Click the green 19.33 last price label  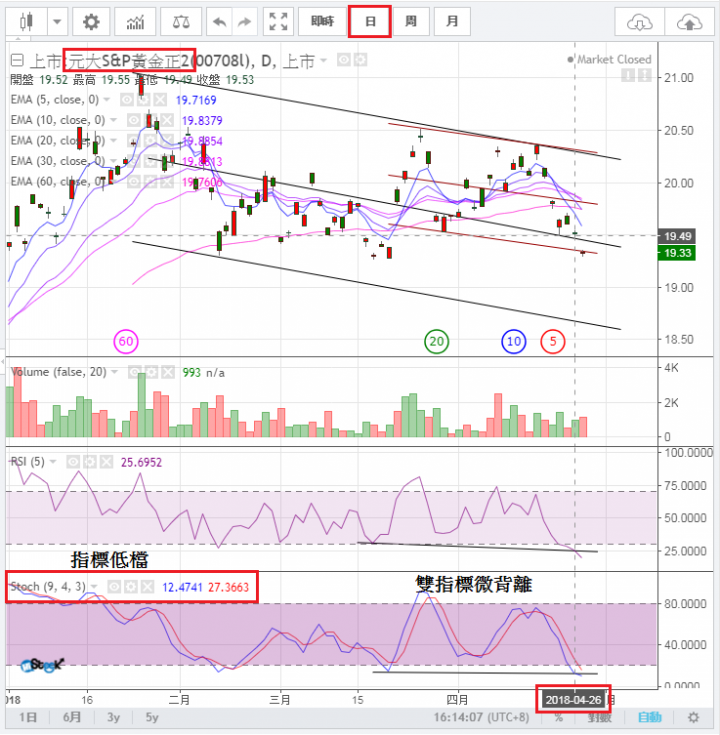tap(677, 253)
